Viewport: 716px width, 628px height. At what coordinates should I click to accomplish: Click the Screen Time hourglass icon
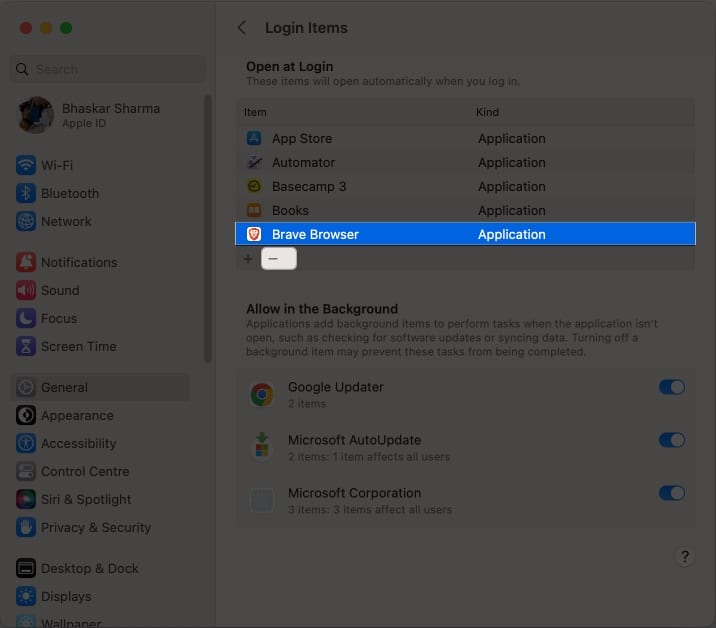click(x=26, y=346)
